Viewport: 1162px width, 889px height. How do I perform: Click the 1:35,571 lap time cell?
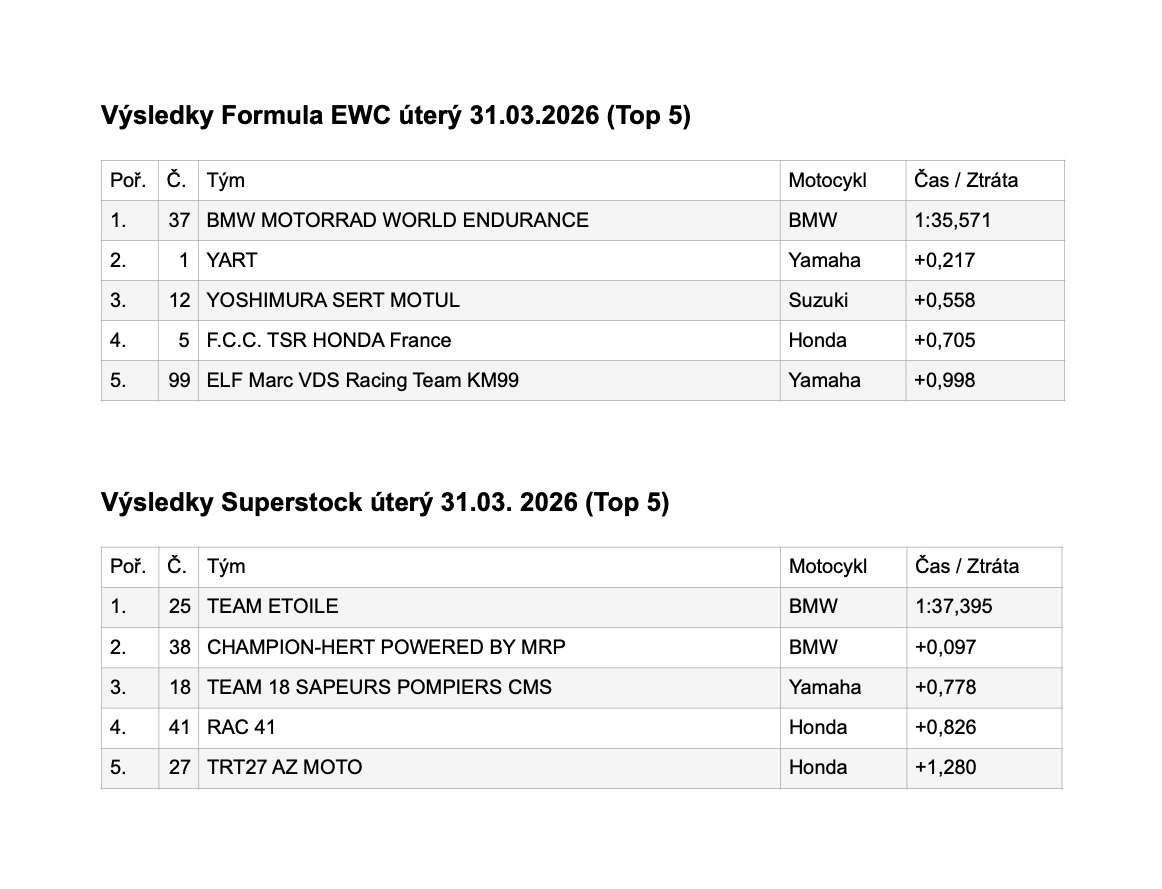(952, 220)
